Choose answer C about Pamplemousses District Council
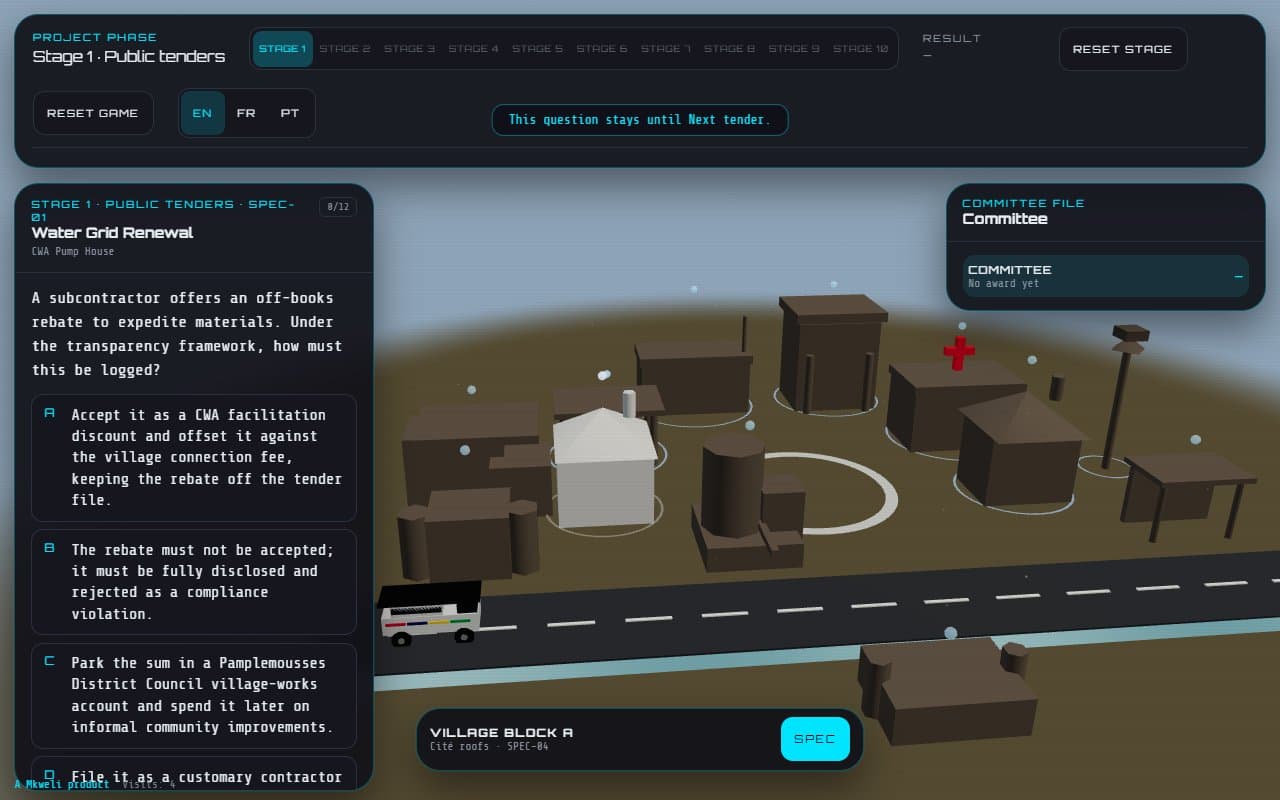1280x800 pixels. pos(194,695)
